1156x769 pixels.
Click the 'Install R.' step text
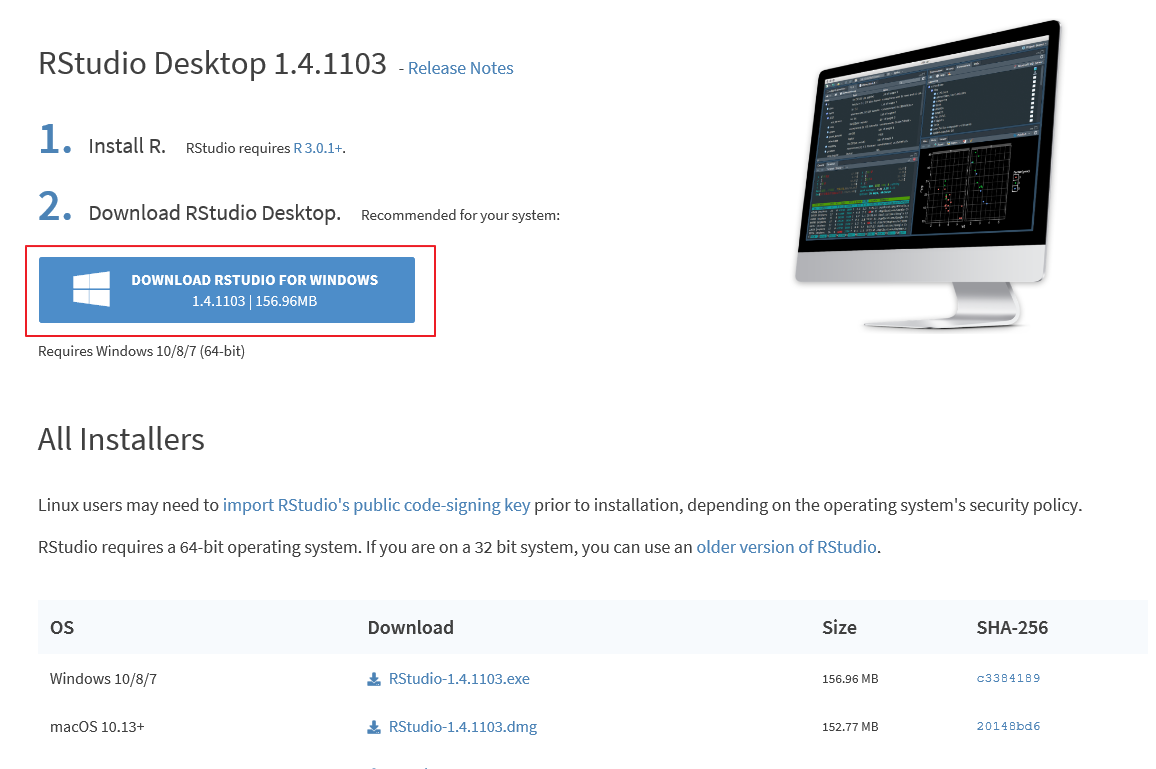(127, 146)
